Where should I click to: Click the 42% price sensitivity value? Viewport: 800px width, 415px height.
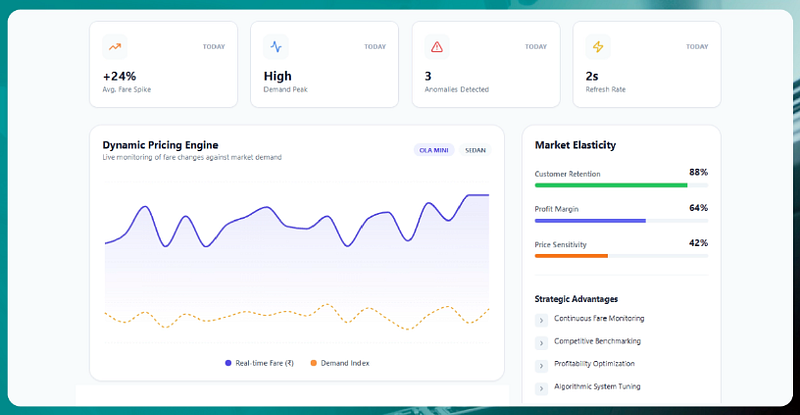pos(698,243)
